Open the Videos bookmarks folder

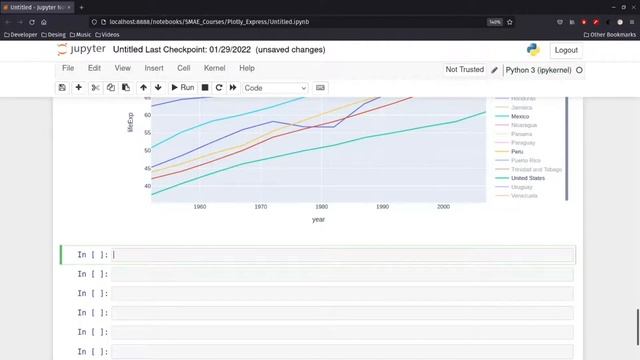click(x=107, y=35)
